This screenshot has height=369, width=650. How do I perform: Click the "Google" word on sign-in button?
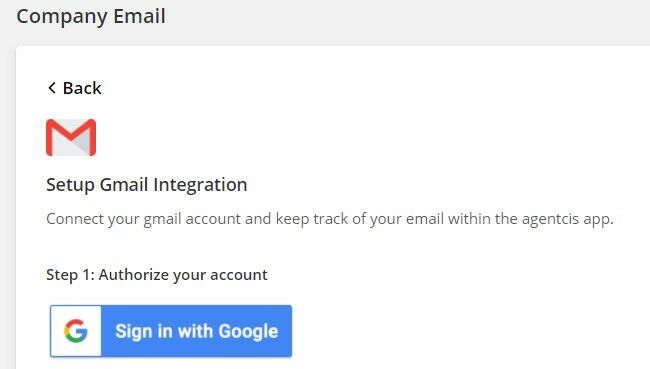[248, 331]
